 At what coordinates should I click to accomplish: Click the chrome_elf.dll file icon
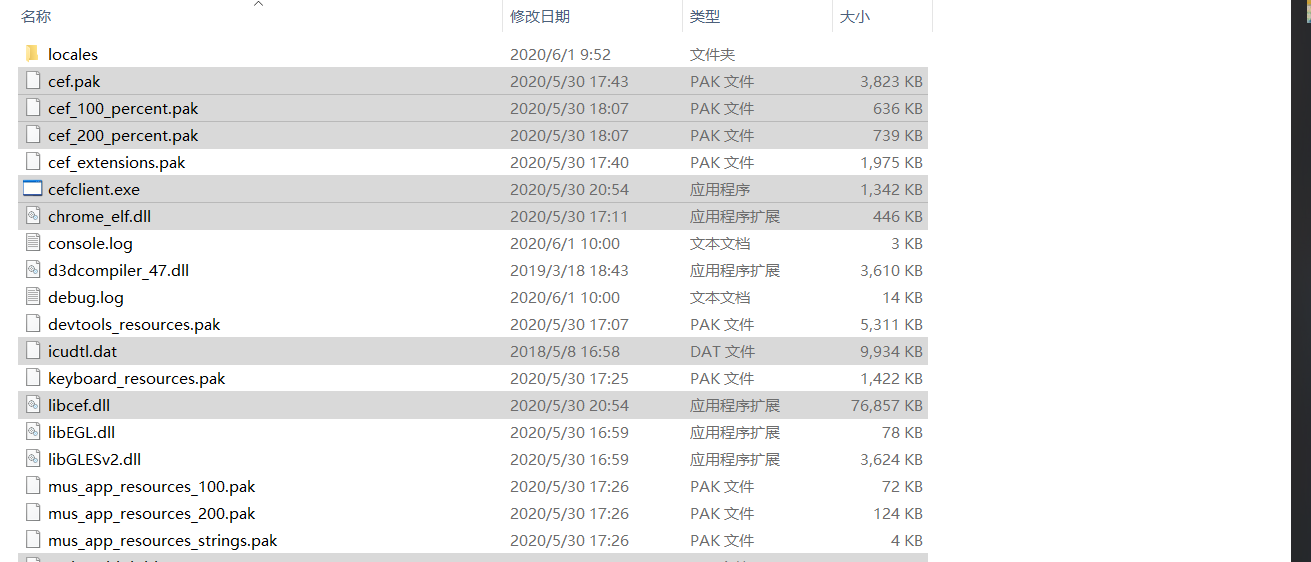32,216
